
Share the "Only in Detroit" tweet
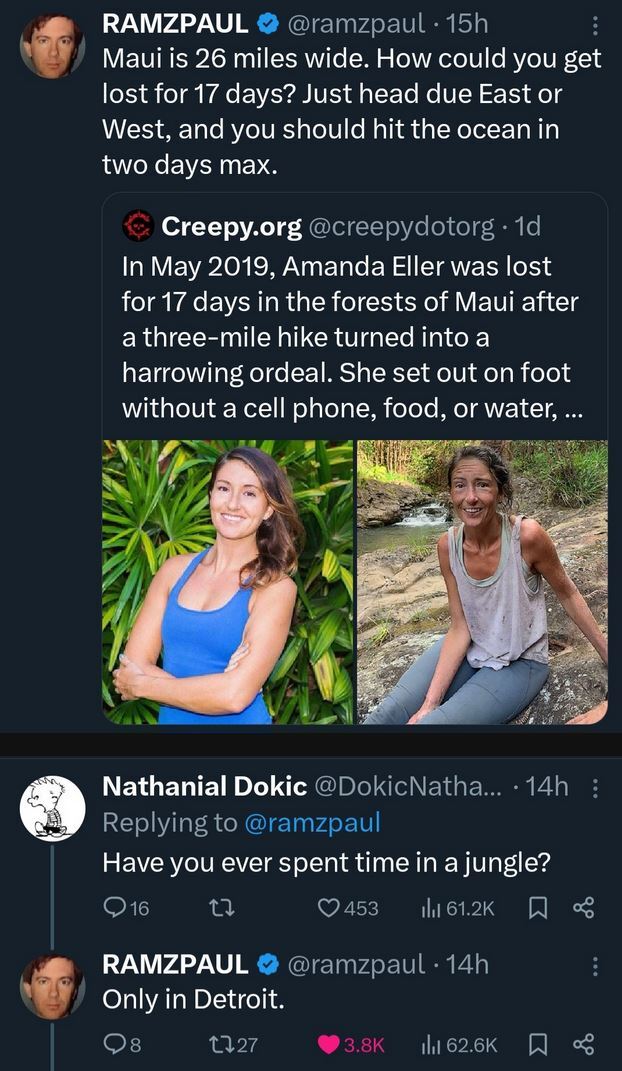[583, 1045]
